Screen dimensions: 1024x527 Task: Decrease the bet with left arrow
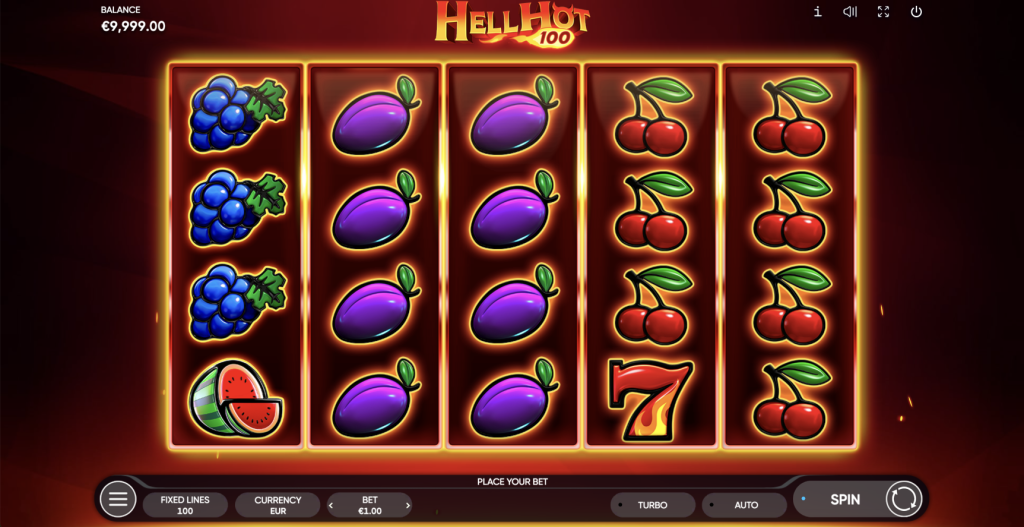[331, 505]
